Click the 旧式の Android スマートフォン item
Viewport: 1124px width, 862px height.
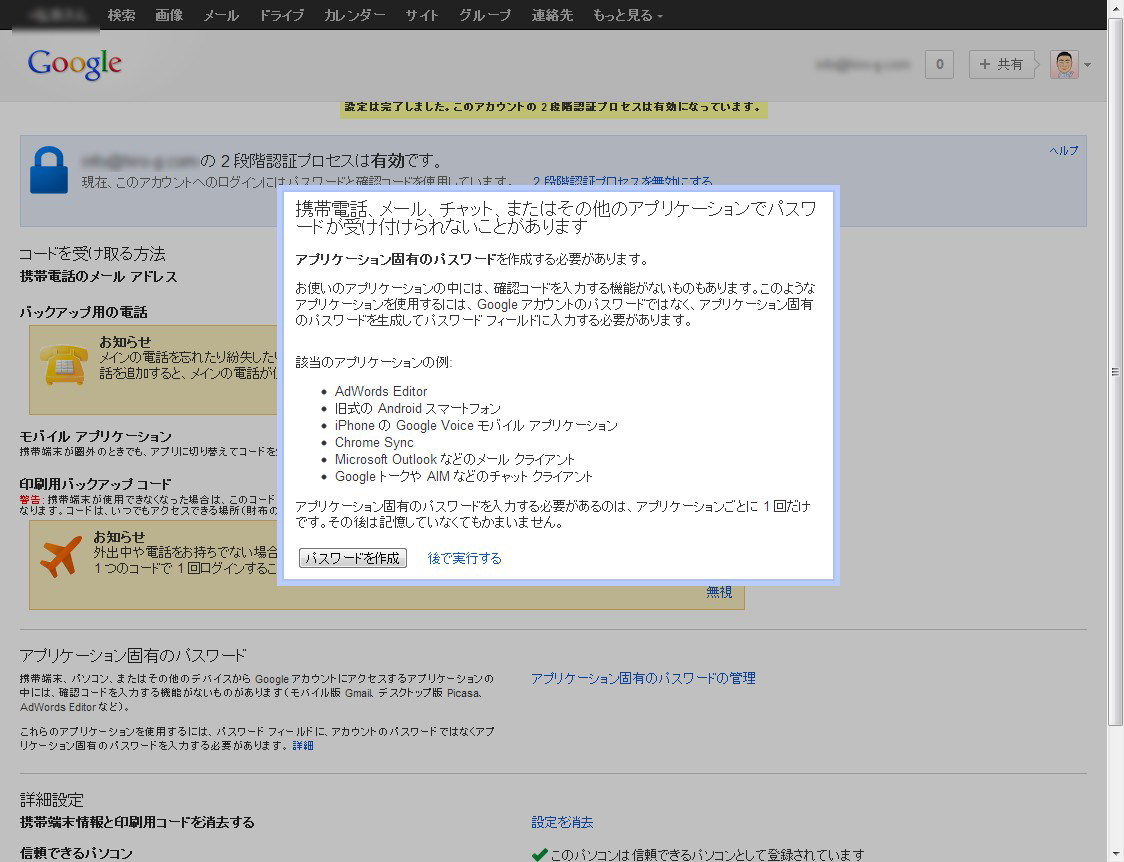click(418, 408)
